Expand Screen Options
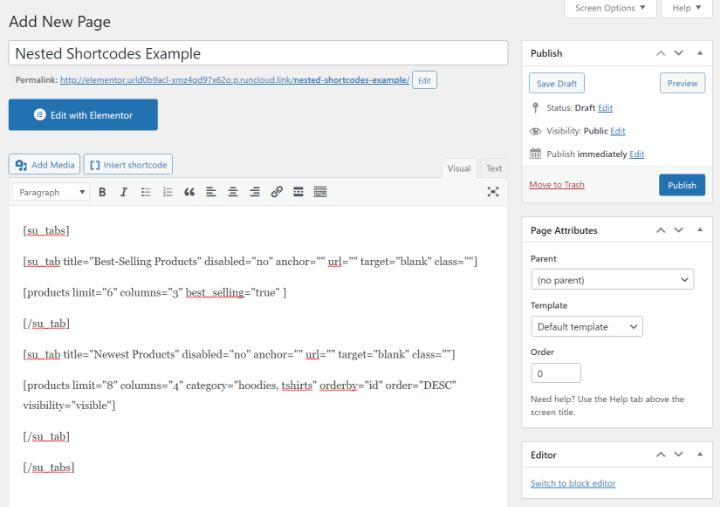Image resolution: width=720 pixels, height=507 pixels. (610, 8)
